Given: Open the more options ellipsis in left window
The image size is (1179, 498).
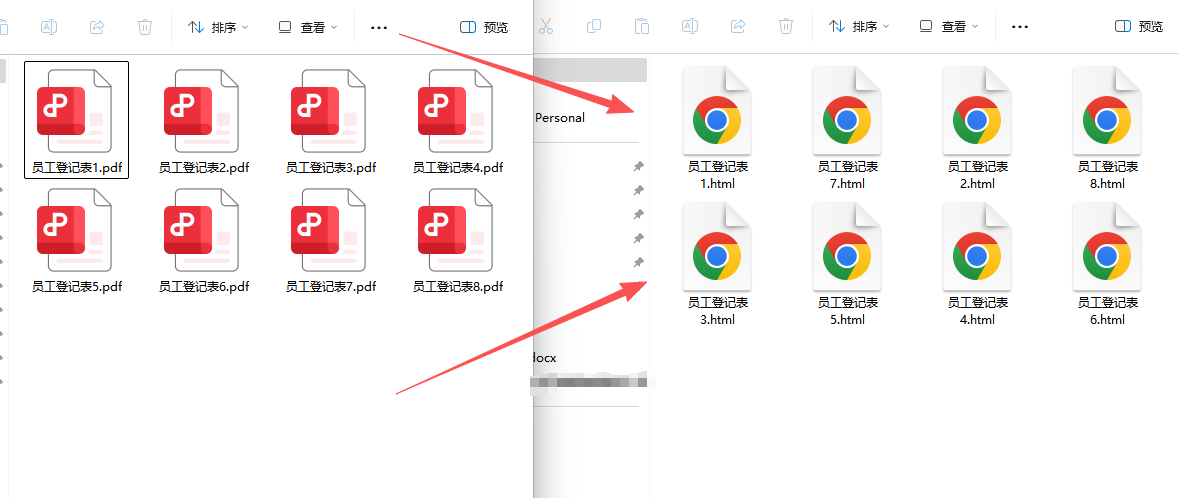Looking at the screenshot, I should 379,27.
